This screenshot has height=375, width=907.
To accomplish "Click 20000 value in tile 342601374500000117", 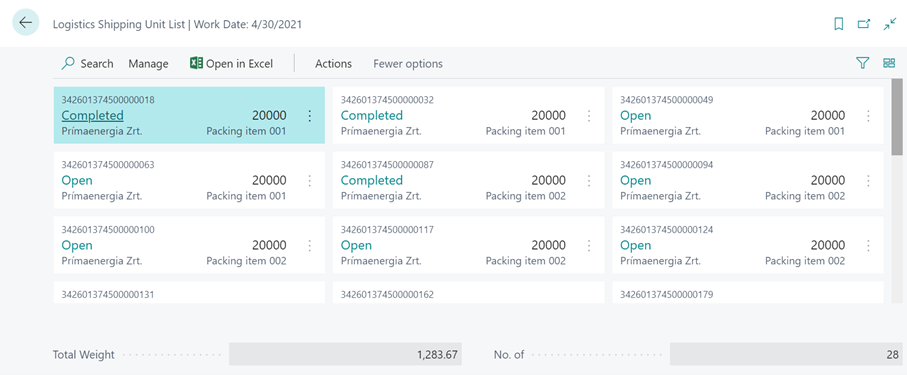I will (x=548, y=245).
